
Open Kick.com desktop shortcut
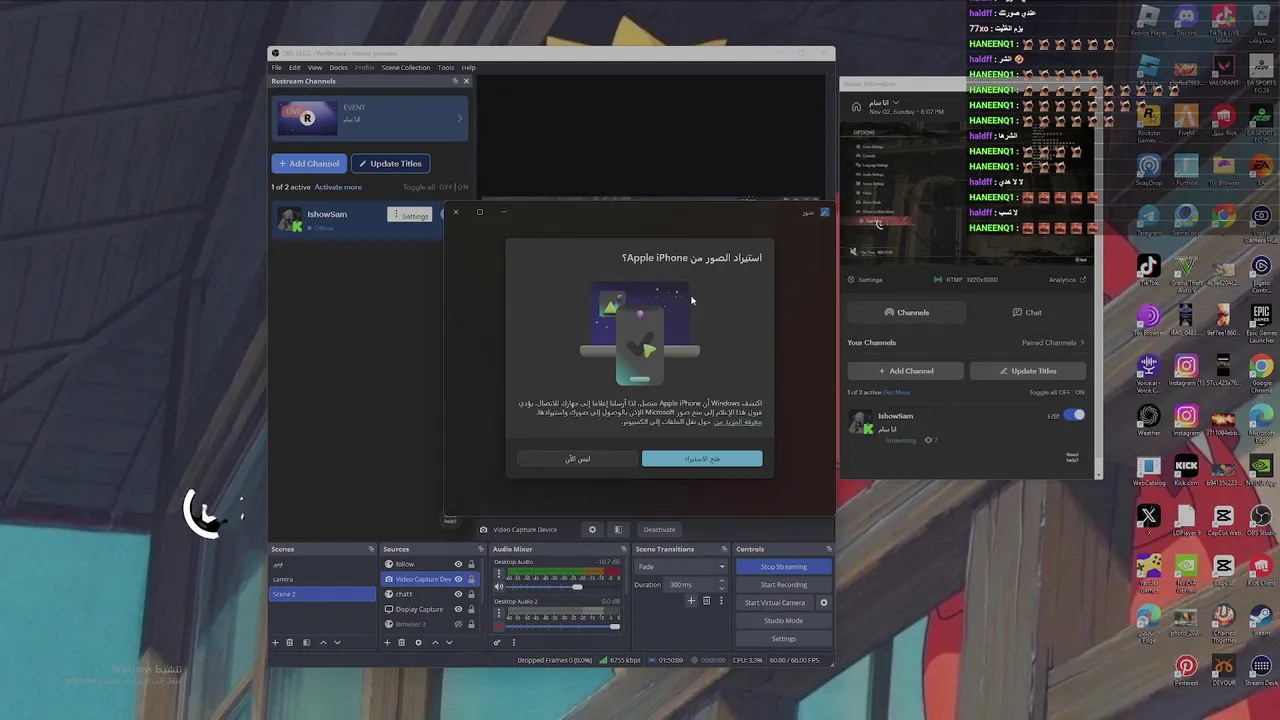pos(1186,471)
